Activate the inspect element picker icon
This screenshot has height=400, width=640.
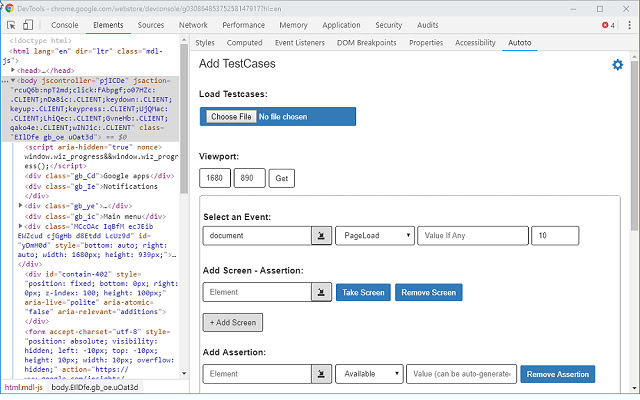(11, 25)
